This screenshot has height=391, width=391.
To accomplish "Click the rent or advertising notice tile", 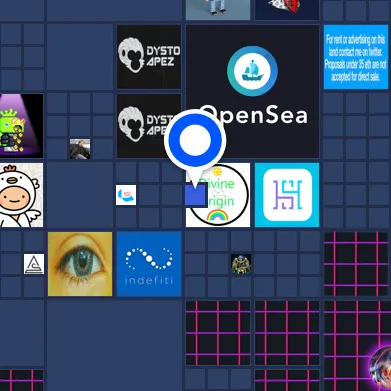I will click(356, 57).
